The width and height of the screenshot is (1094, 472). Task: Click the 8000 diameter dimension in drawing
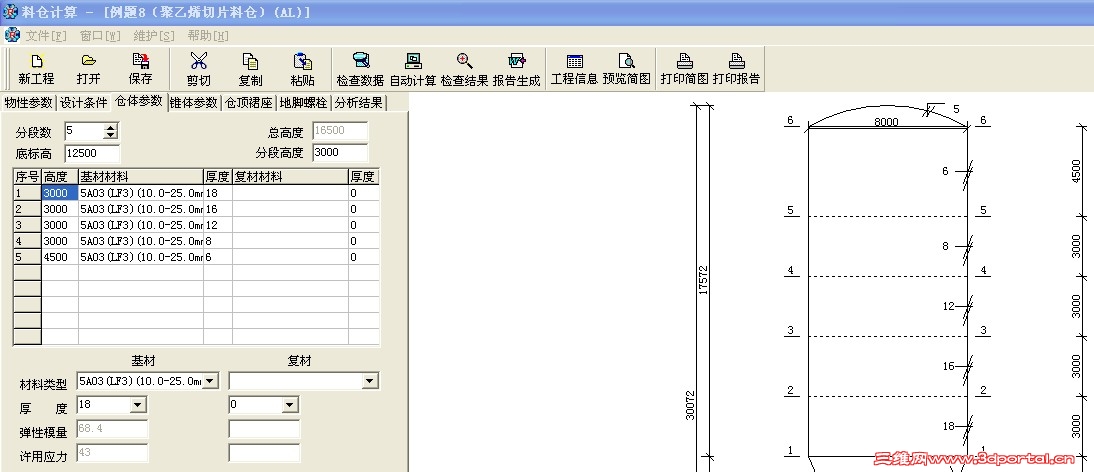(x=886, y=122)
